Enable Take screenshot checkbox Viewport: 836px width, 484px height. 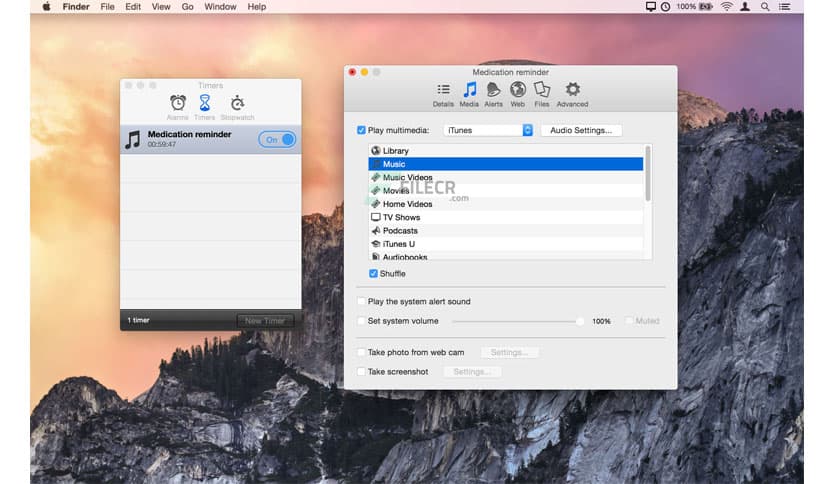361,372
